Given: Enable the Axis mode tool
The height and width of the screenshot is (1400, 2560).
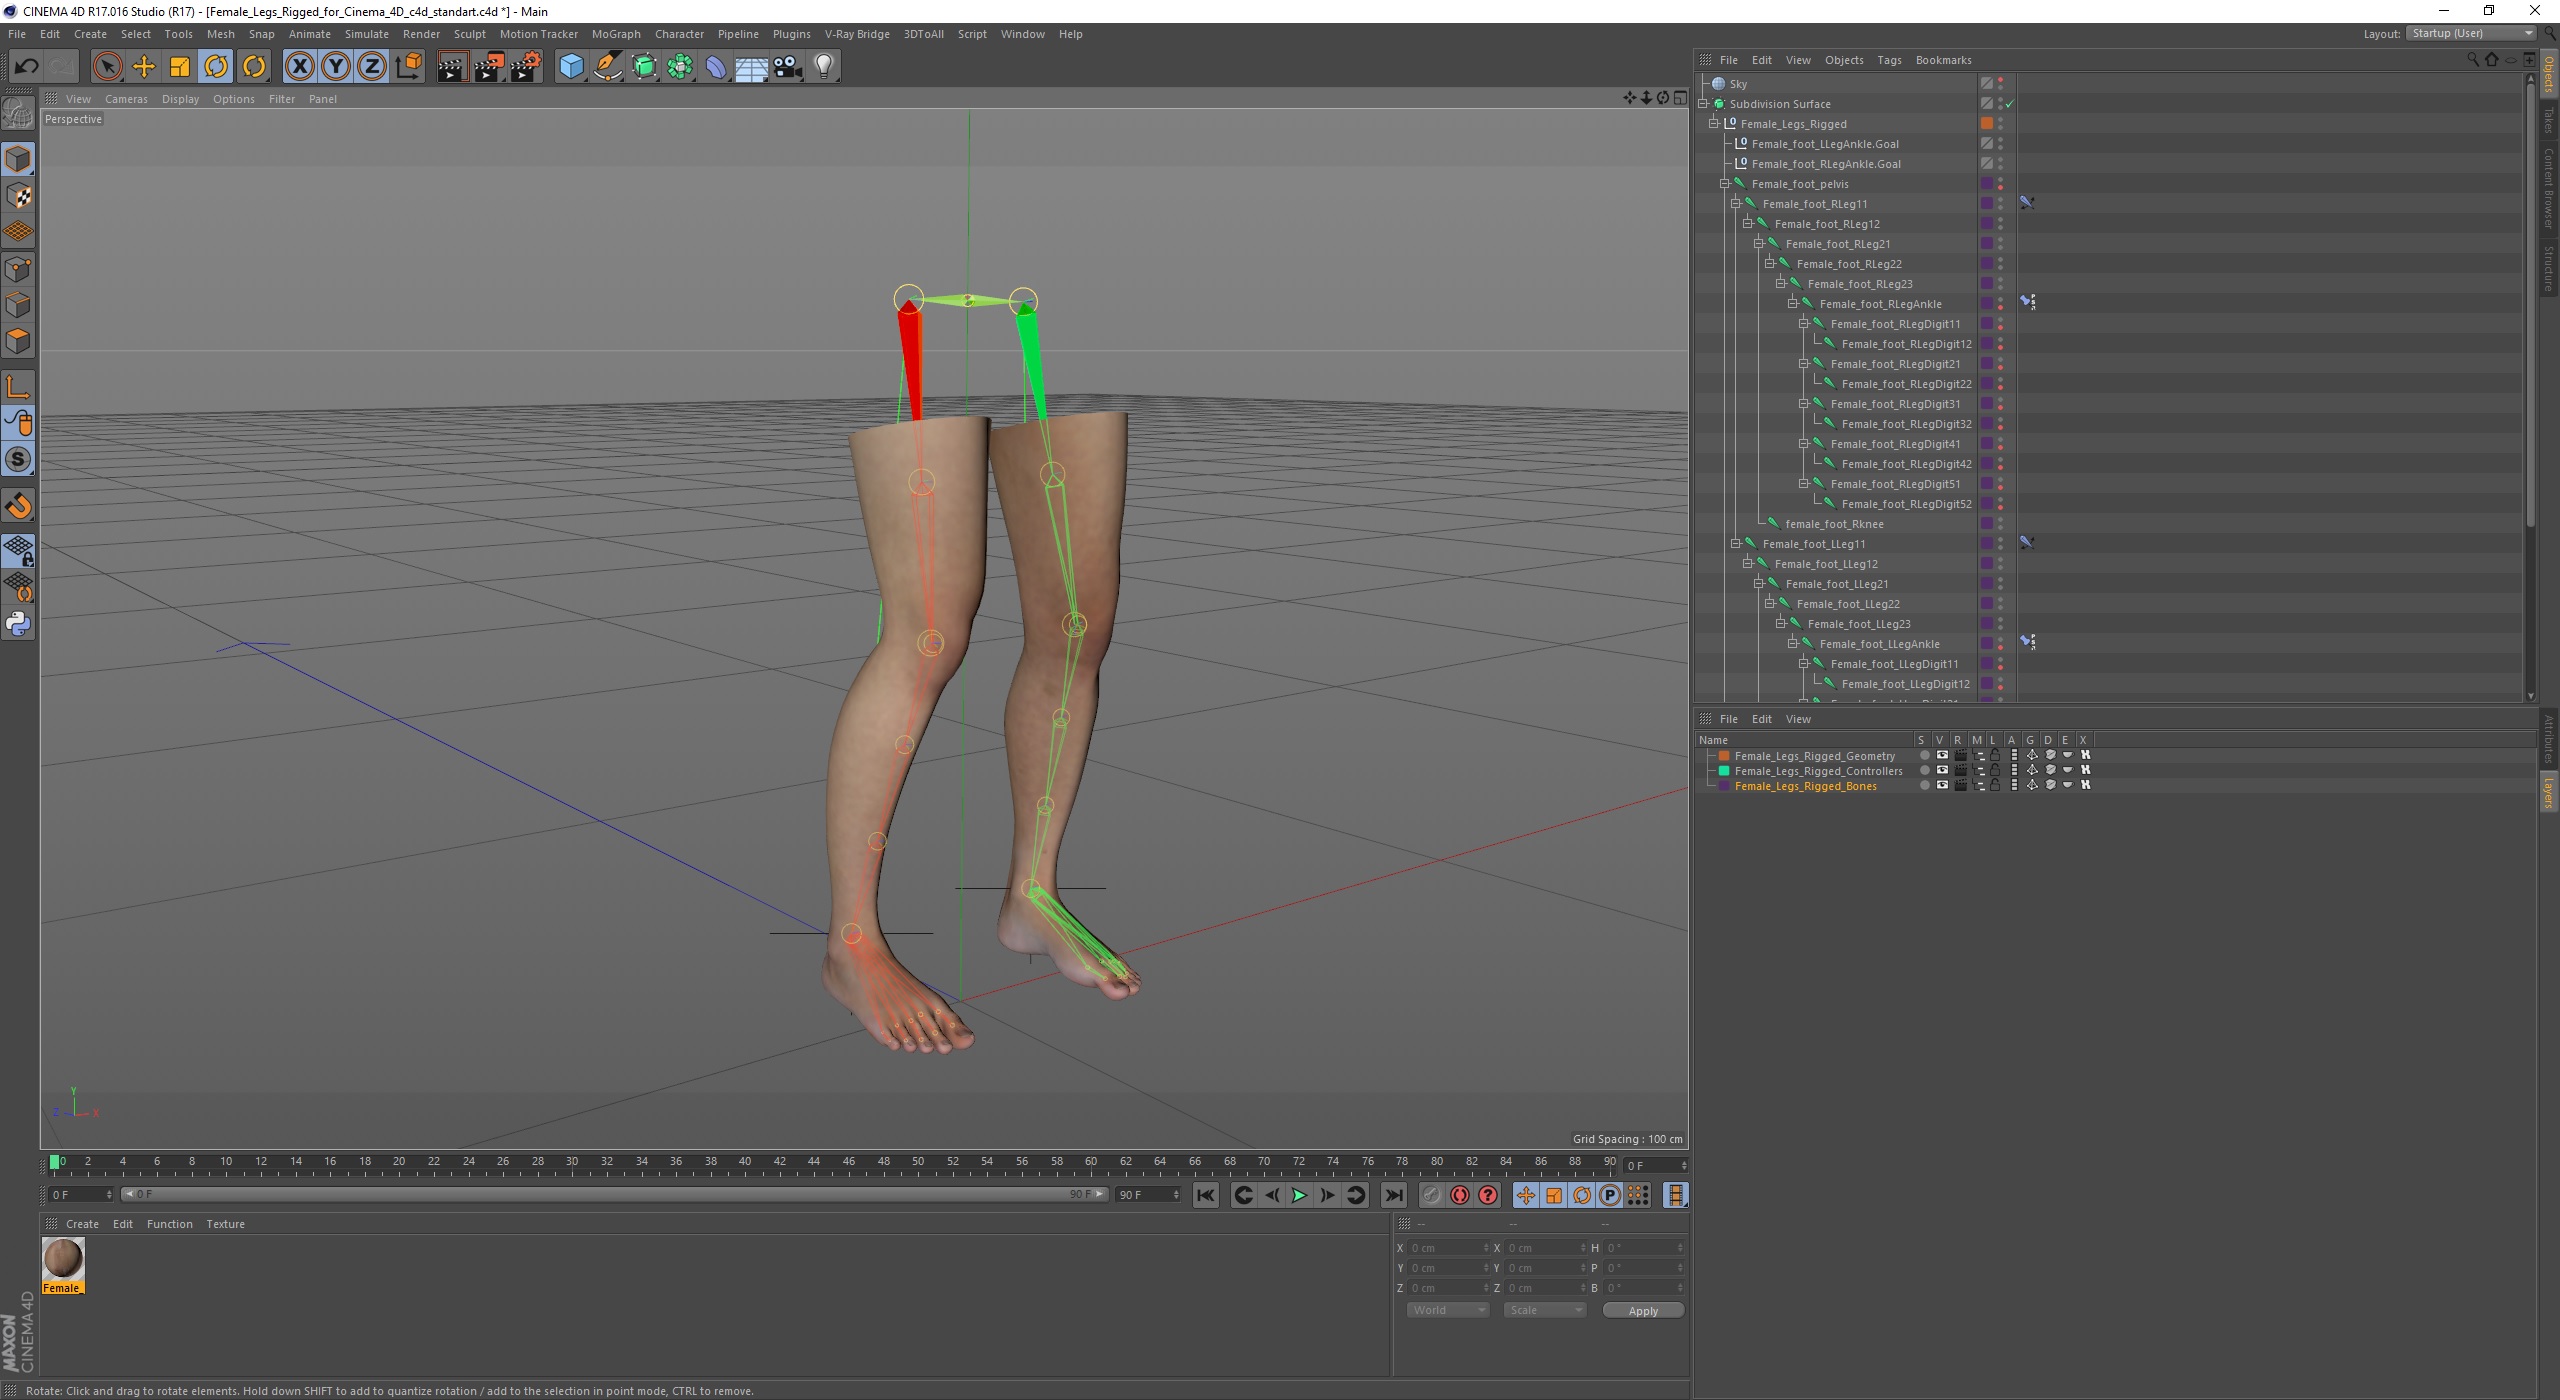Looking at the screenshot, I should click(18, 387).
